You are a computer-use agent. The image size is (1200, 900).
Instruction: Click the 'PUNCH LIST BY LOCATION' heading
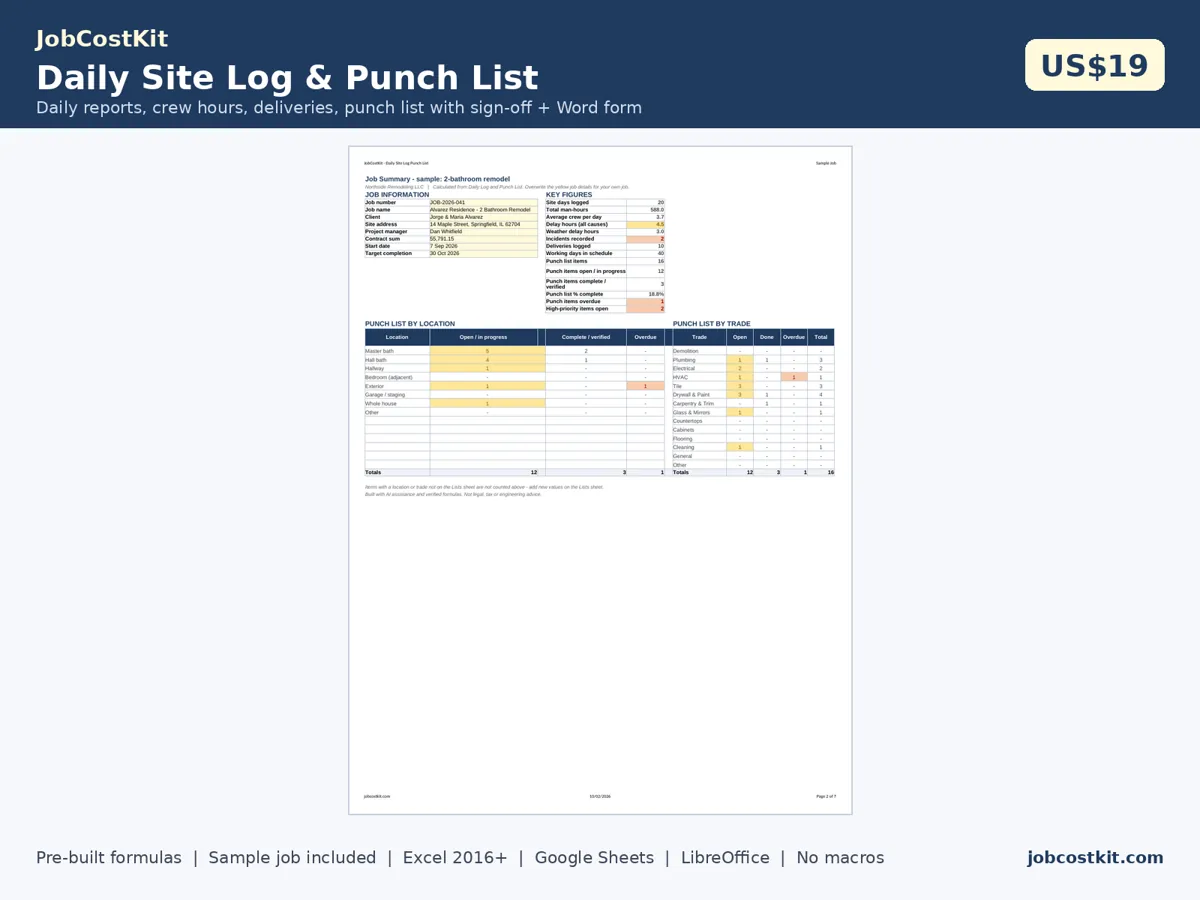click(x=410, y=324)
